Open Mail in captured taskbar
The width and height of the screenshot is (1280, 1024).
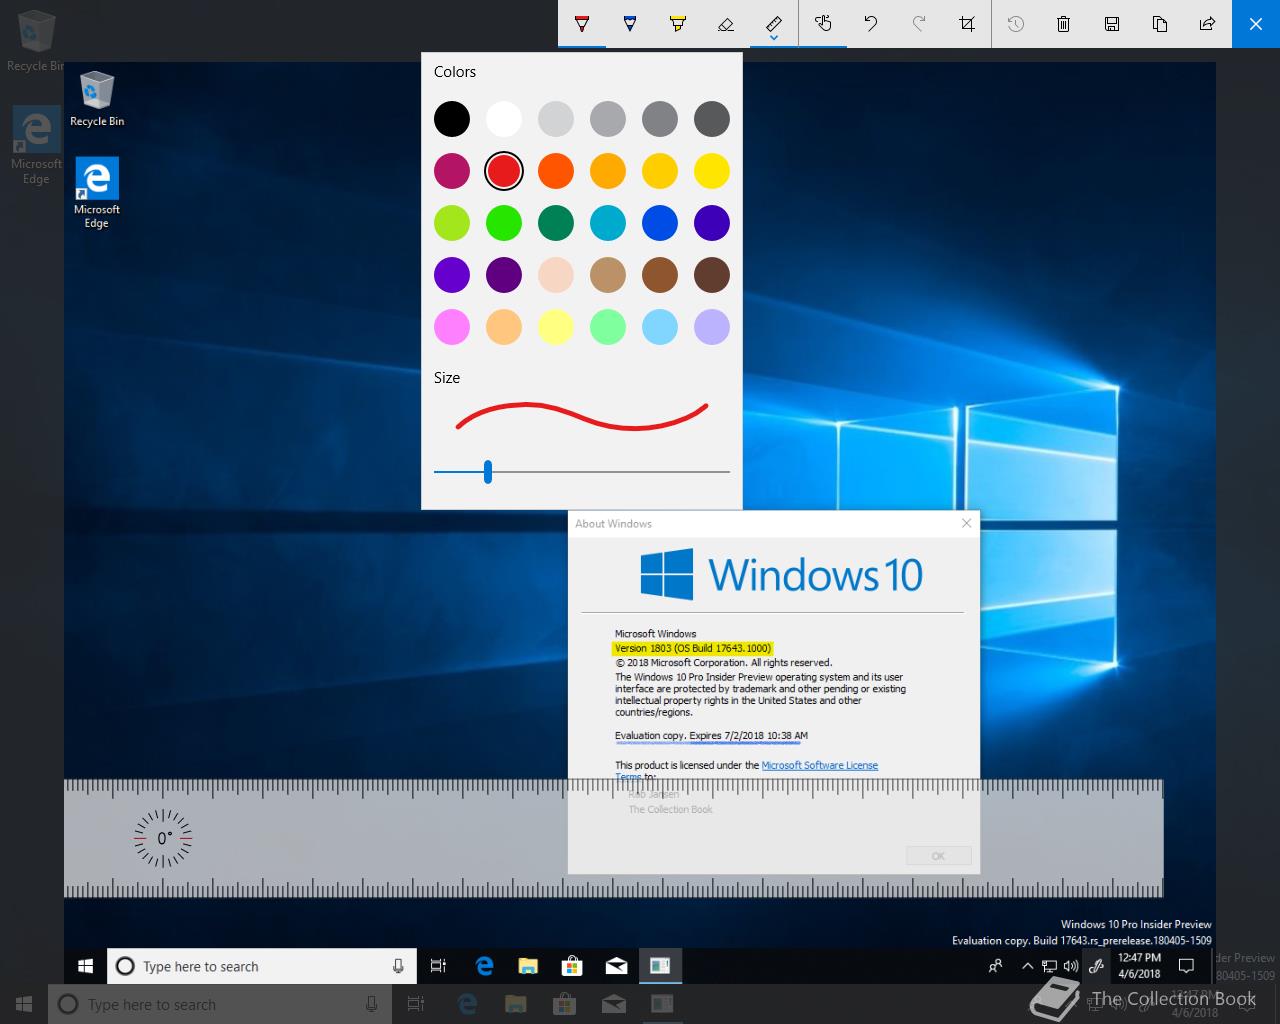tap(616, 966)
